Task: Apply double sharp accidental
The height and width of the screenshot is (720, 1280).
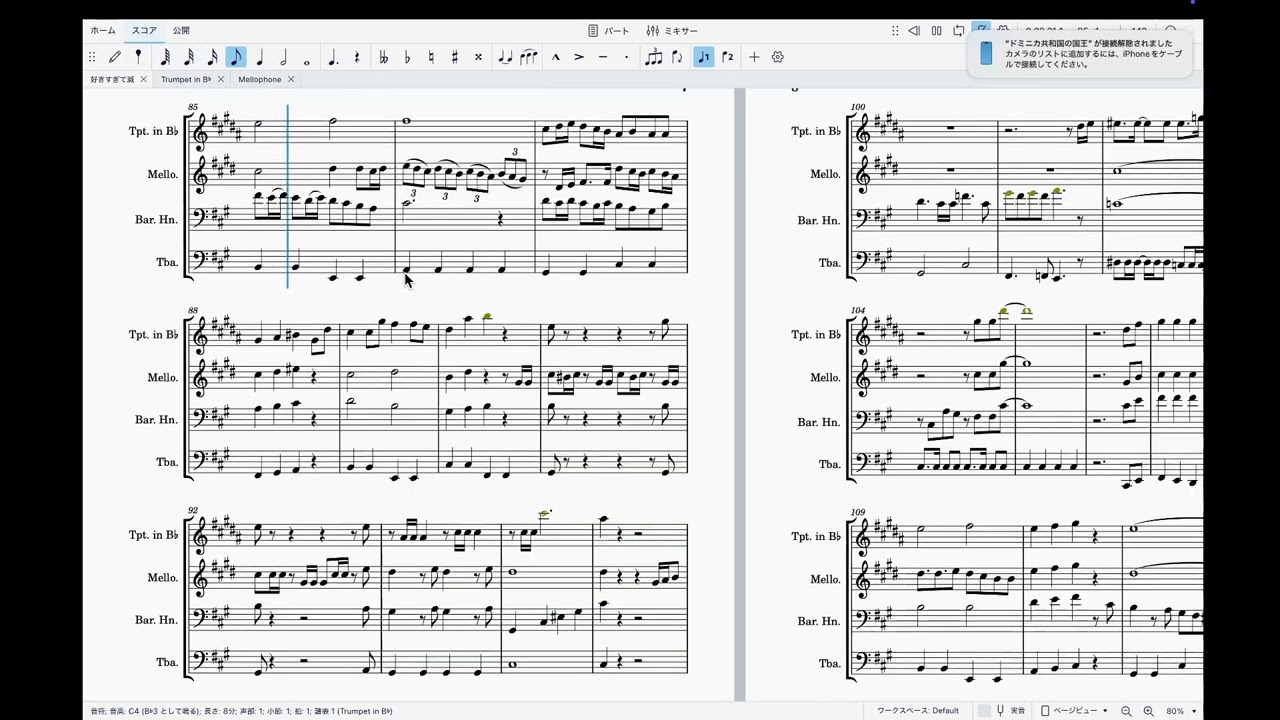Action: pyautogui.click(x=478, y=57)
